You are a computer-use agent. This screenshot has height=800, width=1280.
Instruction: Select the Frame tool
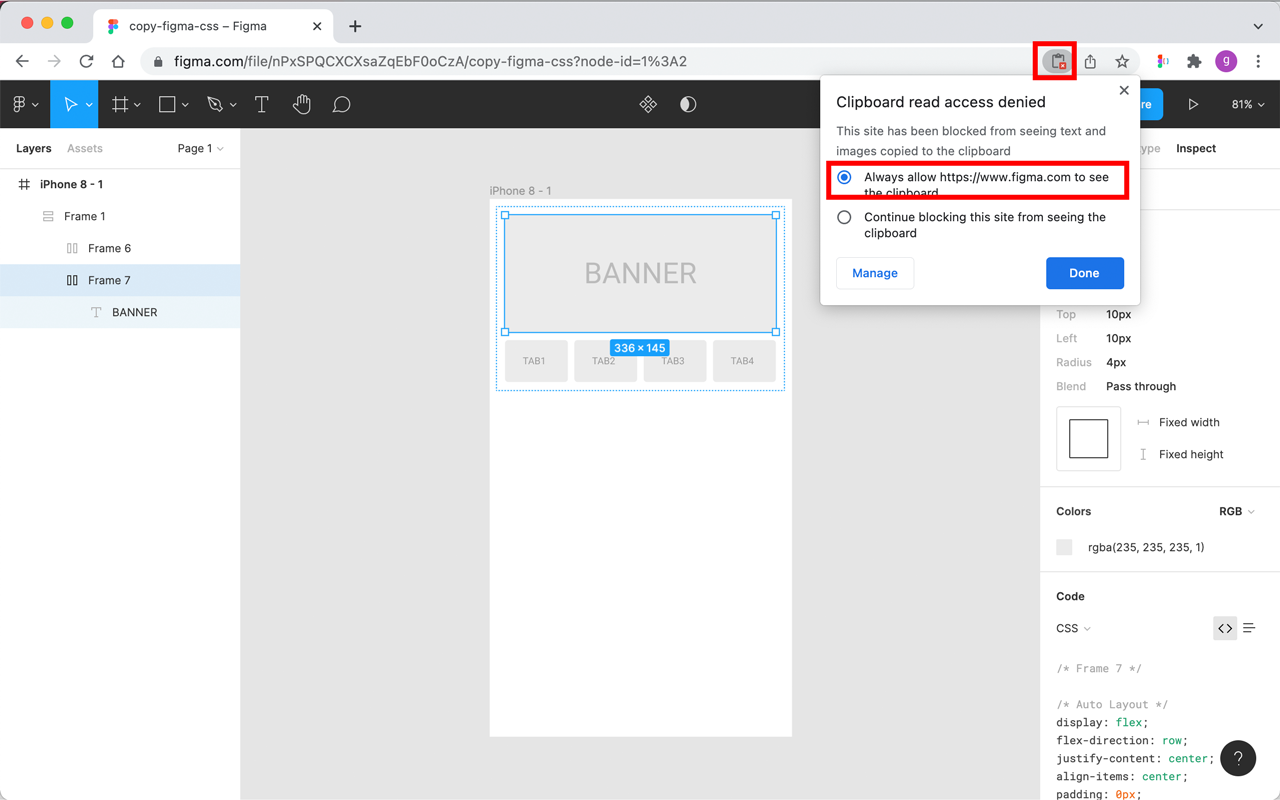[120, 104]
